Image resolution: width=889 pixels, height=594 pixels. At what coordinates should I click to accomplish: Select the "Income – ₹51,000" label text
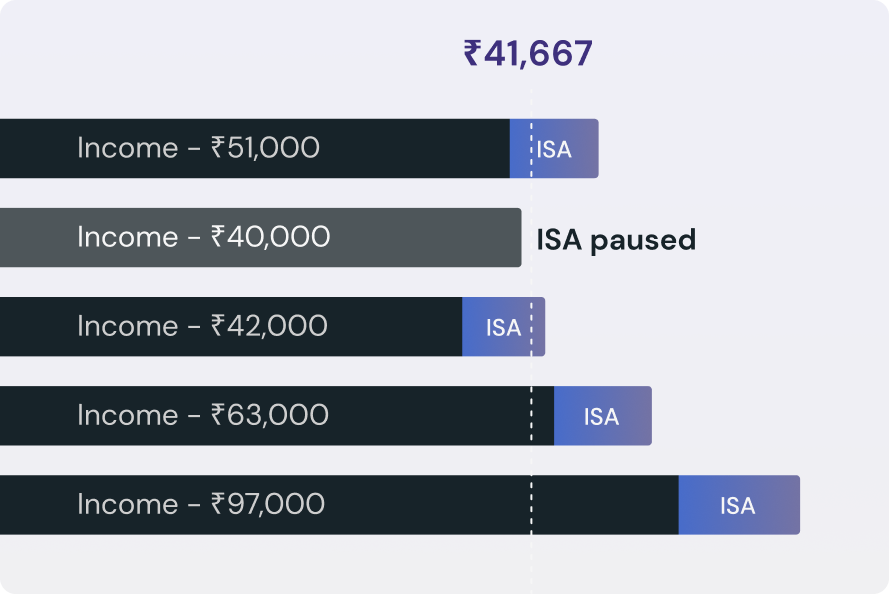tap(198, 148)
